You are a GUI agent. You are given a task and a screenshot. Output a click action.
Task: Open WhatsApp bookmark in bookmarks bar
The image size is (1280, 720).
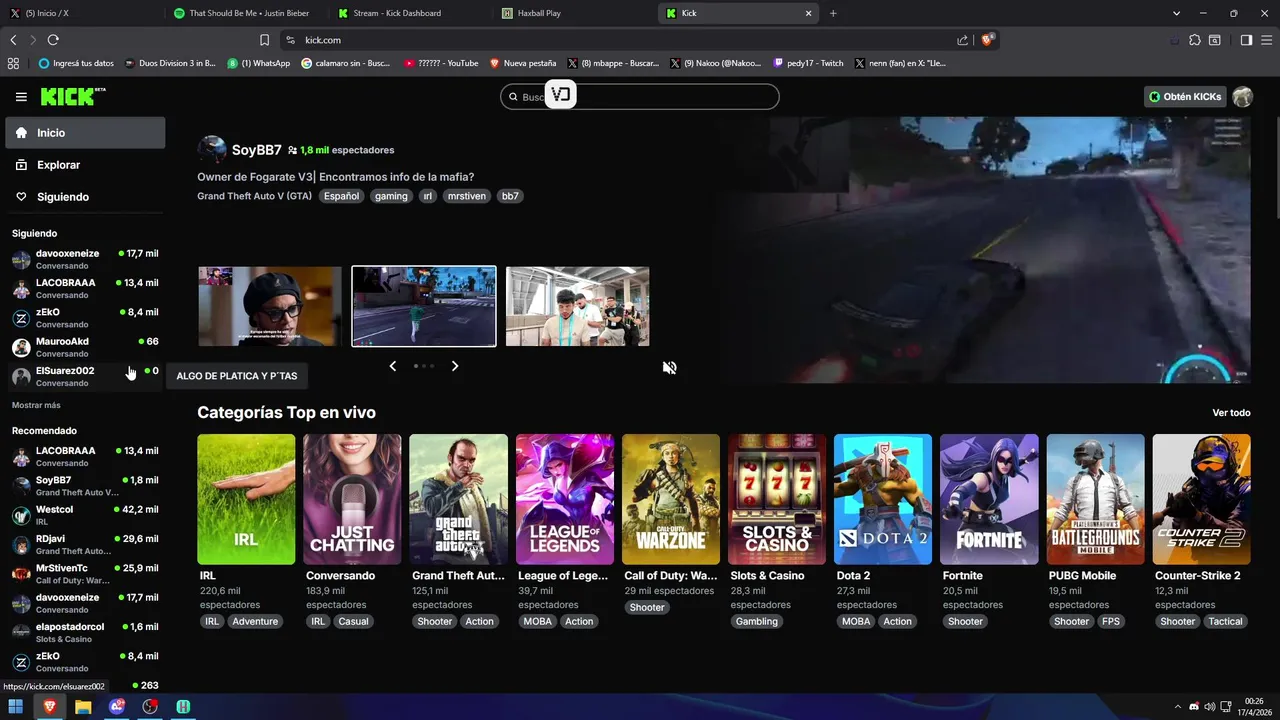(x=259, y=63)
